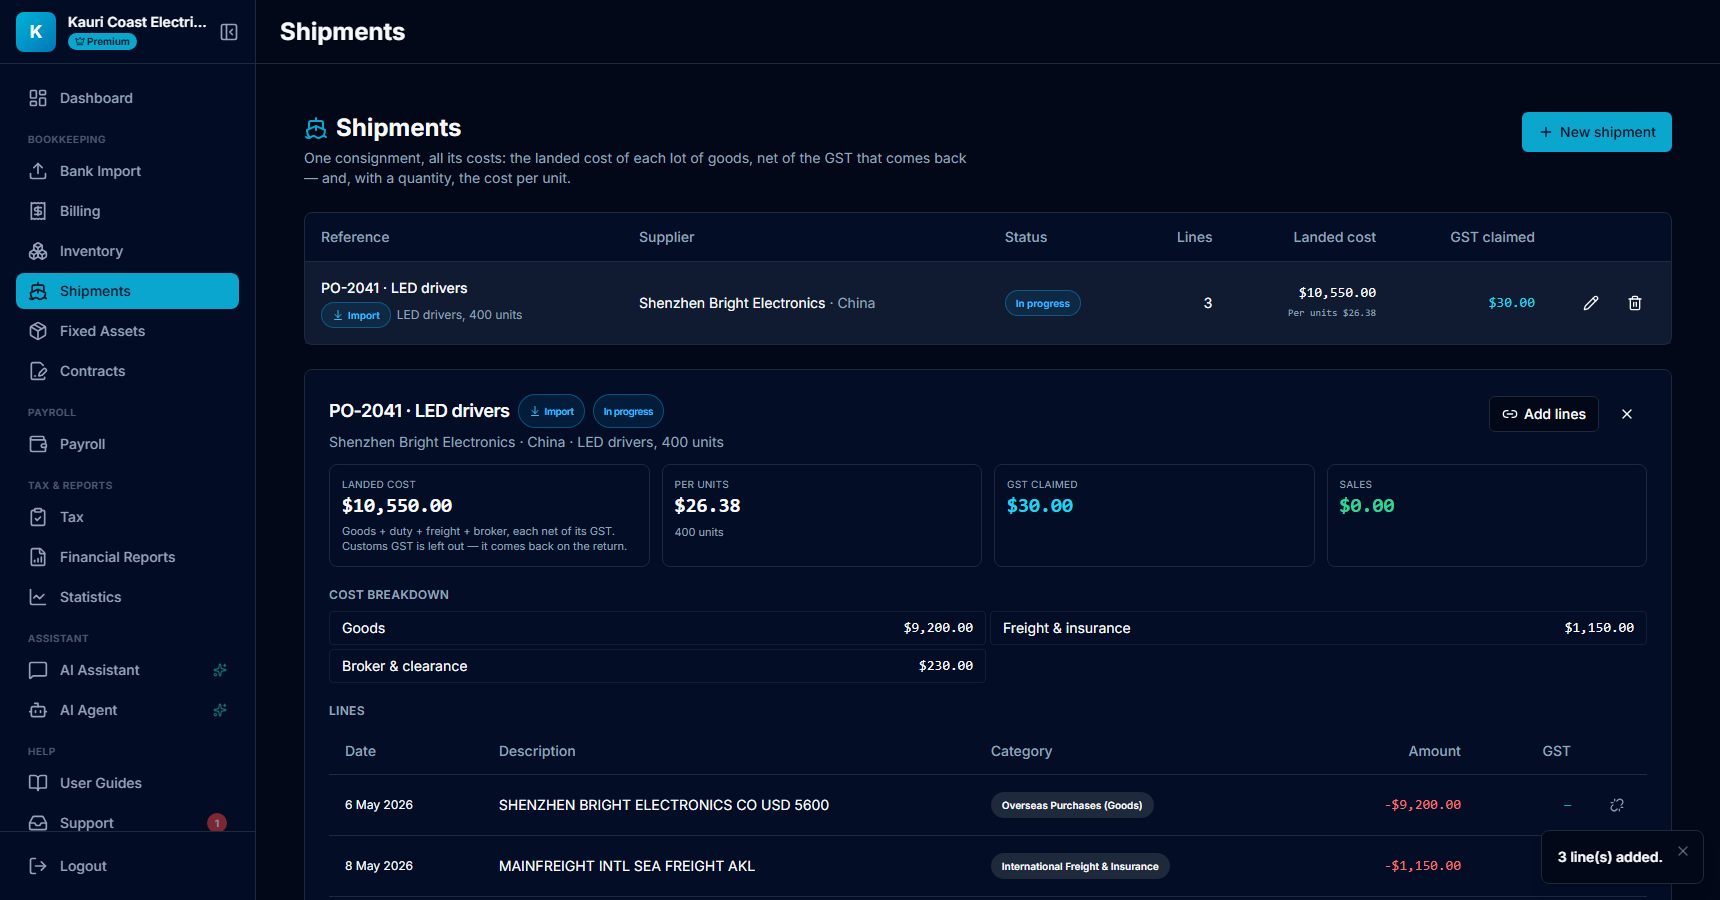Click the Goods cost breakdown row
The width and height of the screenshot is (1720, 900).
pos(657,628)
